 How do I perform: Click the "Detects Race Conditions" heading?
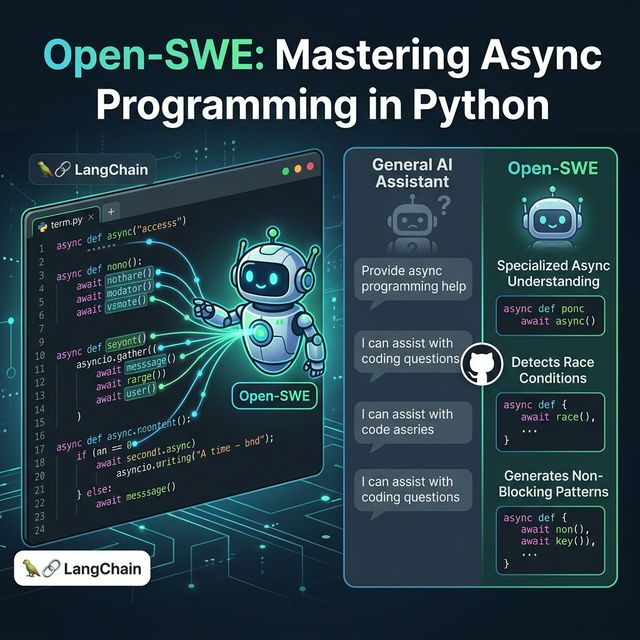pyautogui.click(x=548, y=369)
